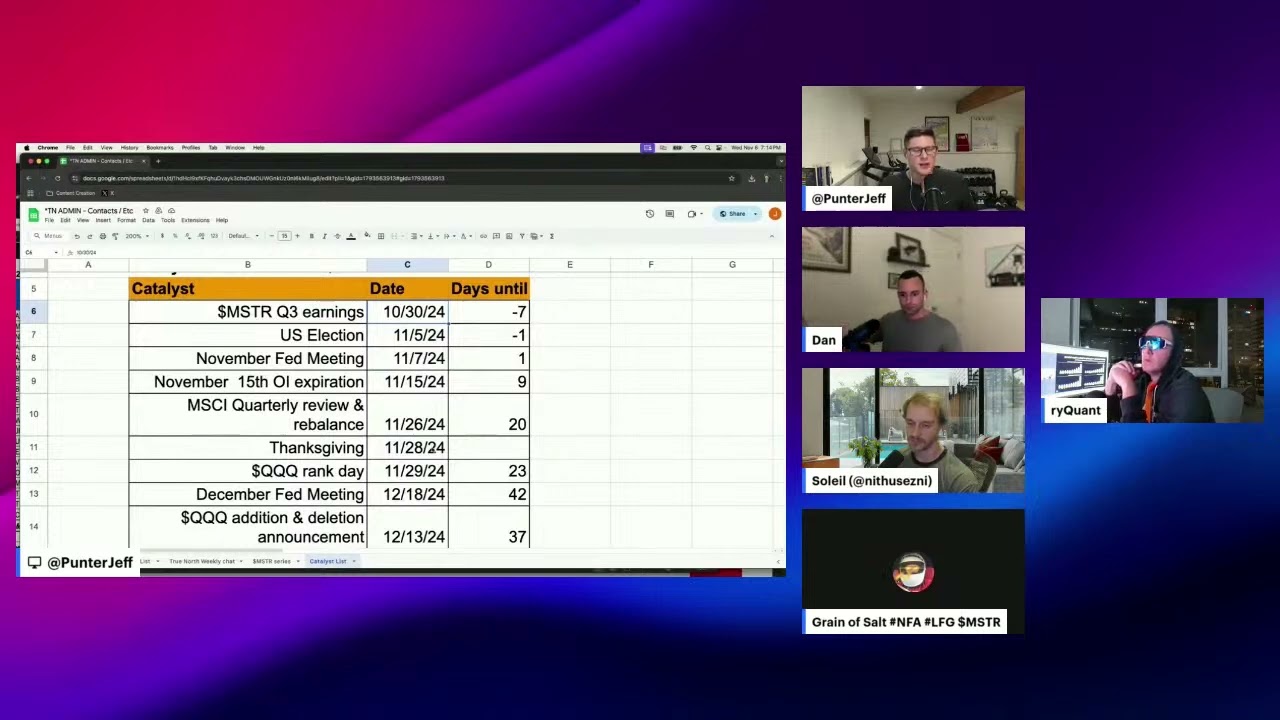Click the print icon in toolbar
Viewport: 1280px width, 720px height.
pos(102,236)
